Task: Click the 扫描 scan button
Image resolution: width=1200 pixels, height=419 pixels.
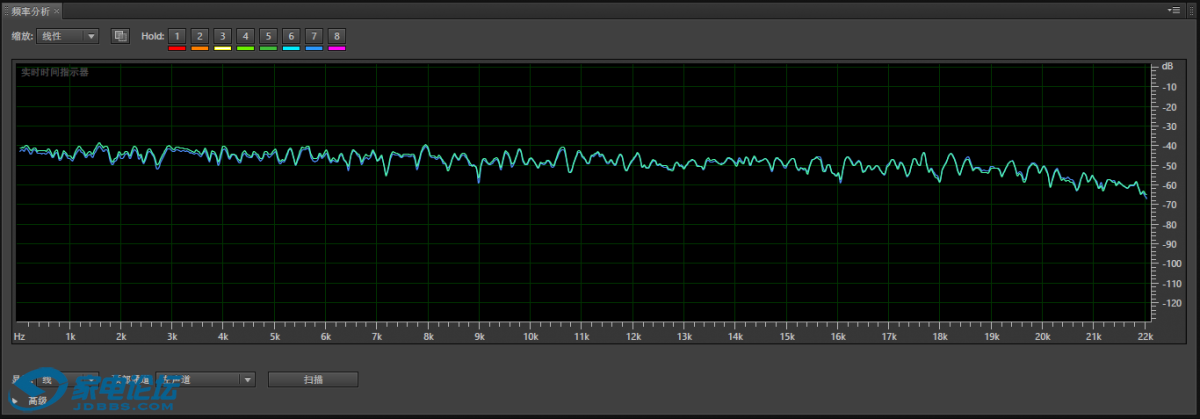Action: pyautogui.click(x=313, y=380)
